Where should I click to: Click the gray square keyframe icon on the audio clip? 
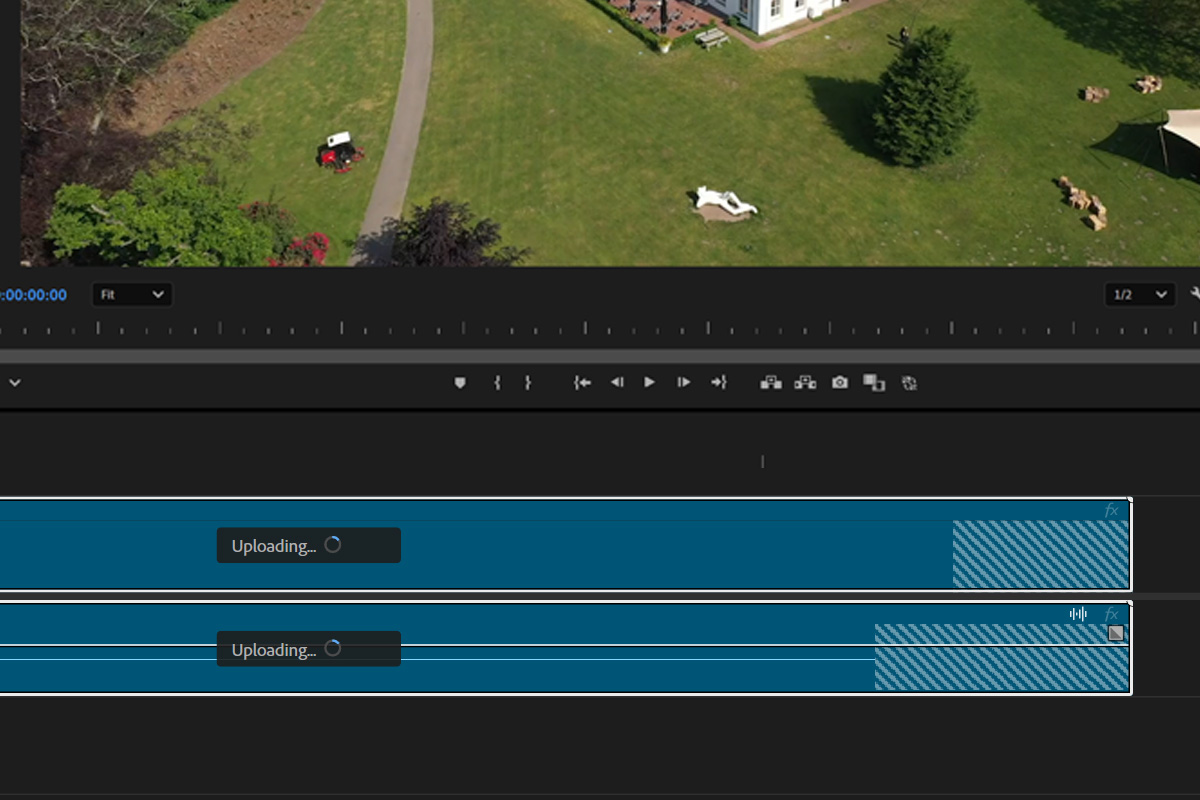pos(1116,633)
